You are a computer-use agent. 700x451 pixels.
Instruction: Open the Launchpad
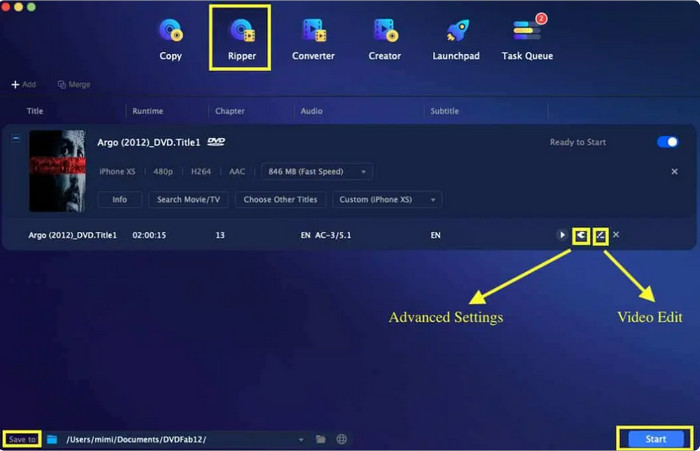coord(456,39)
